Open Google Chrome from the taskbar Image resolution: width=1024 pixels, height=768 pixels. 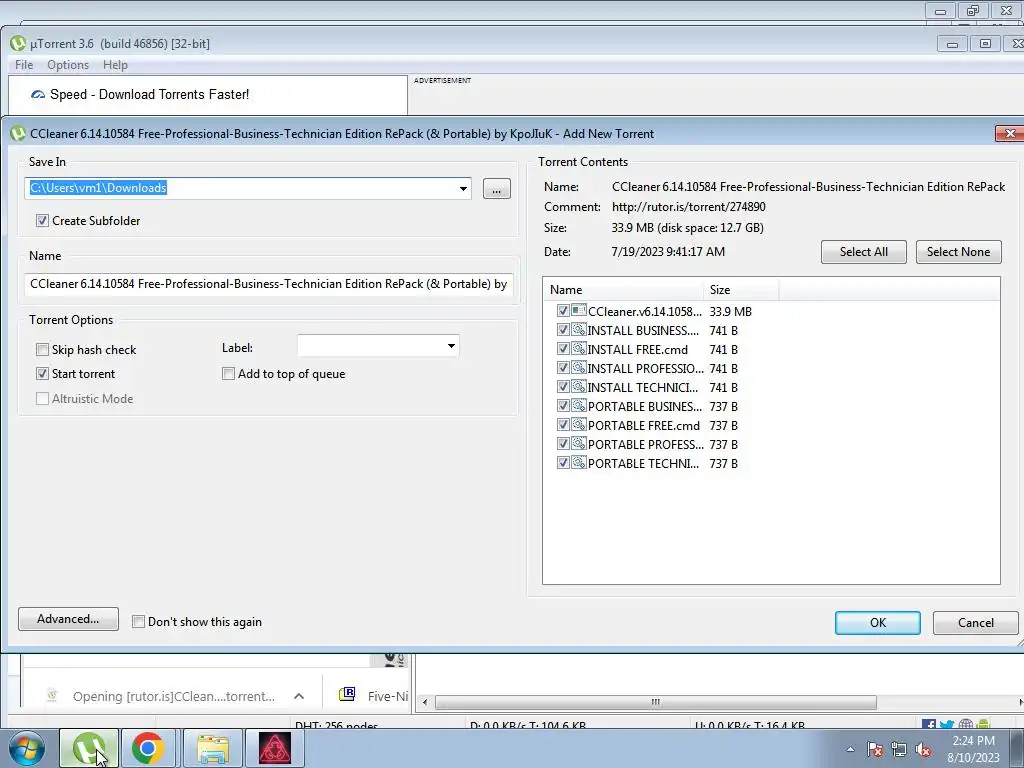point(148,748)
